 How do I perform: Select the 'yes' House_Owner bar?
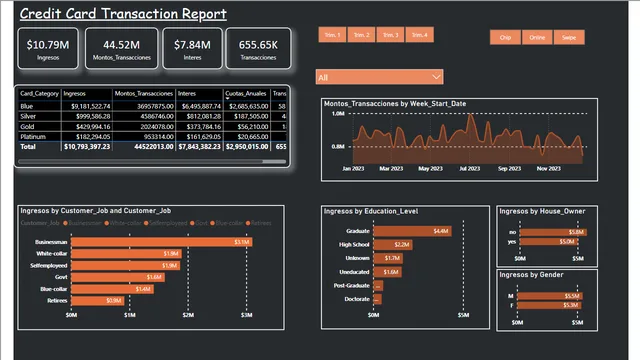tap(549, 242)
